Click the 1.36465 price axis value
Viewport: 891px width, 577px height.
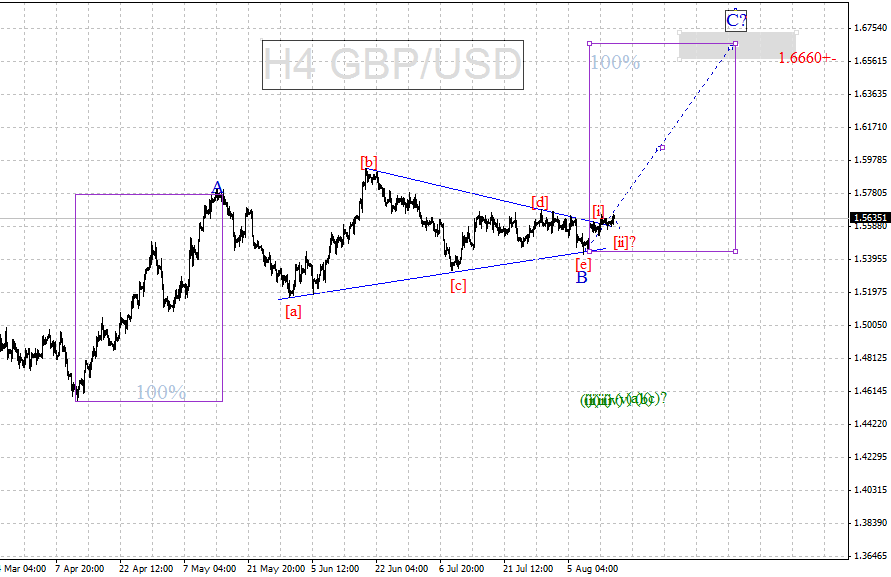871,555
